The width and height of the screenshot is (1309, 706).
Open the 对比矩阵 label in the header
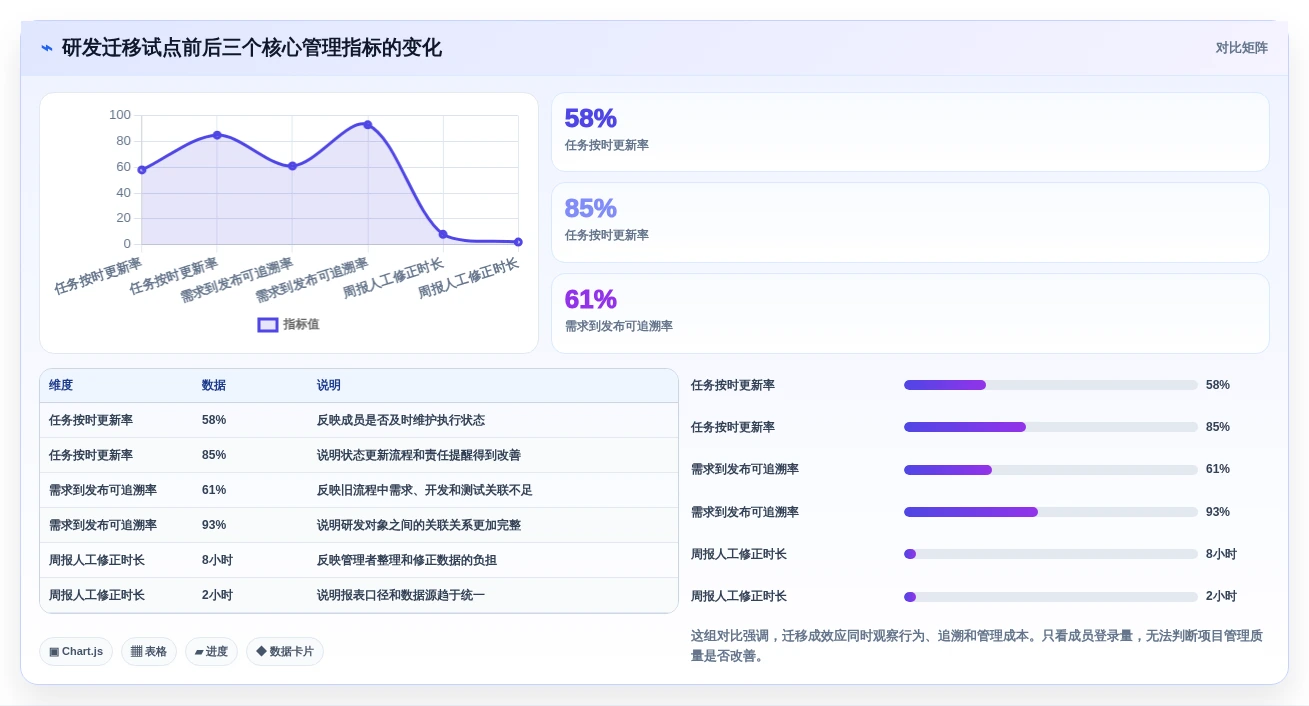pos(1241,48)
